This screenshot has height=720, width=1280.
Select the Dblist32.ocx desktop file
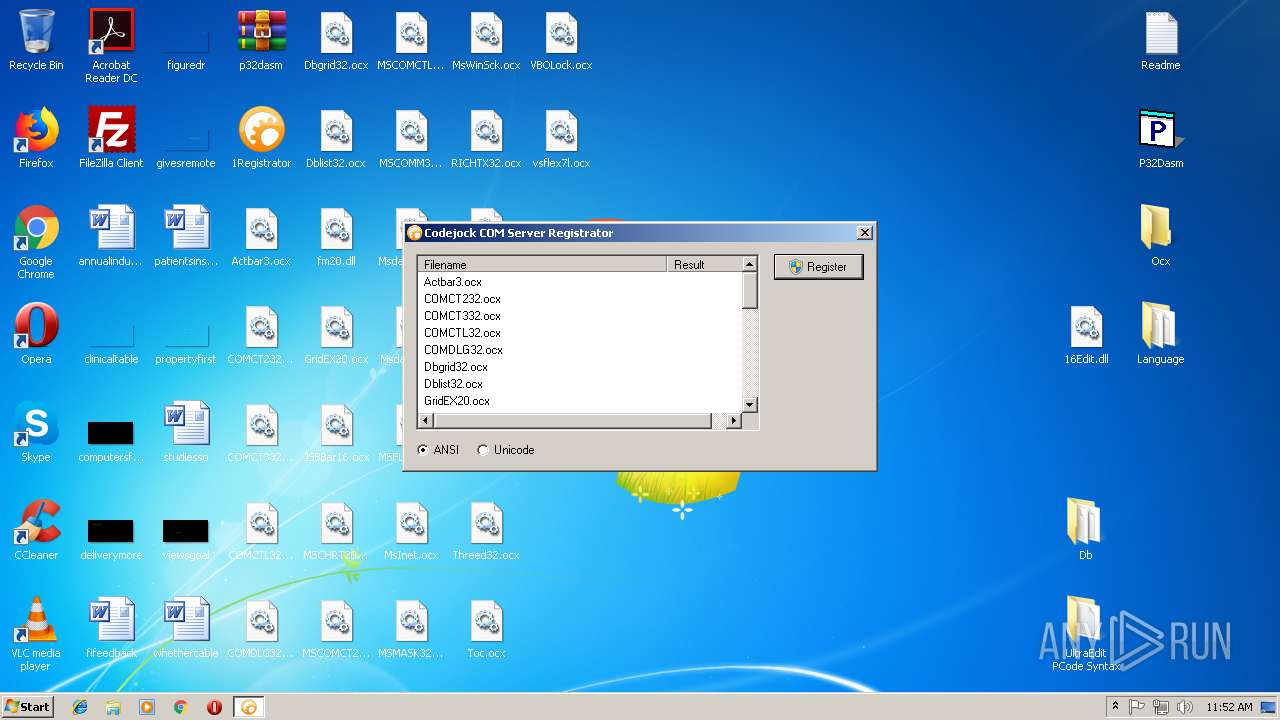tap(336, 139)
